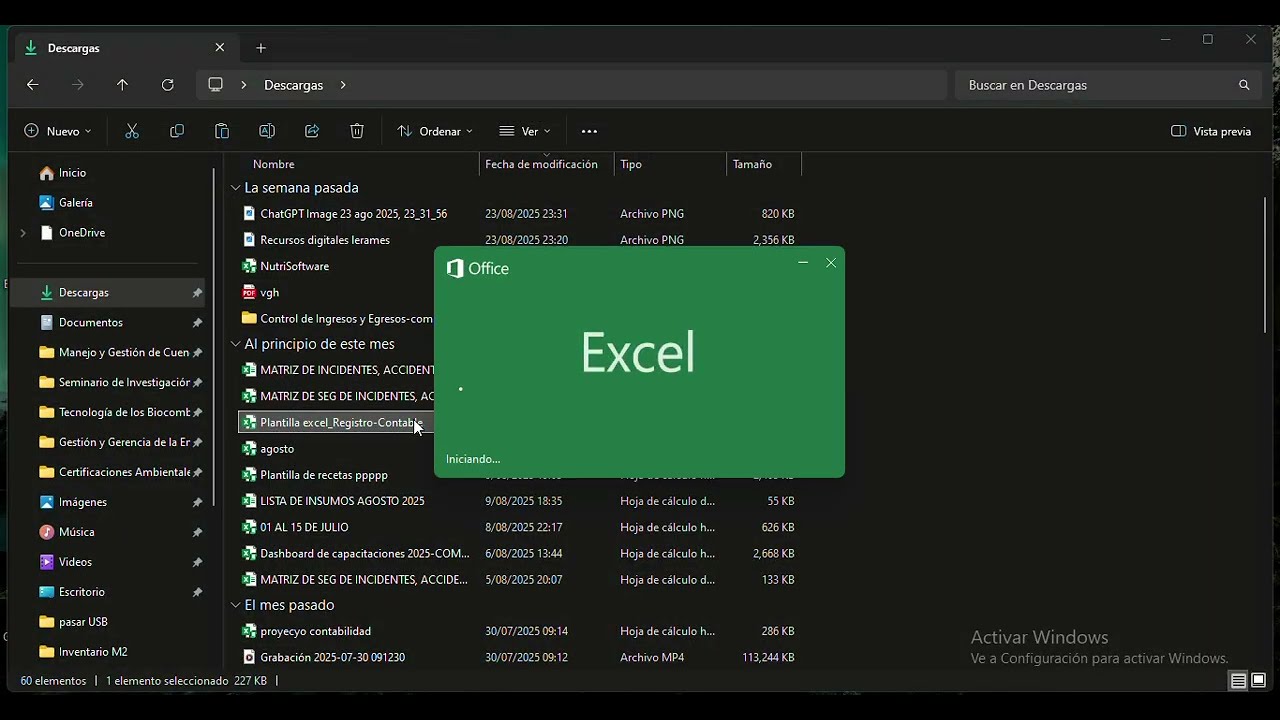The height and width of the screenshot is (720, 1280).
Task: Open the three-dots more options menu
Action: pos(589,131)
